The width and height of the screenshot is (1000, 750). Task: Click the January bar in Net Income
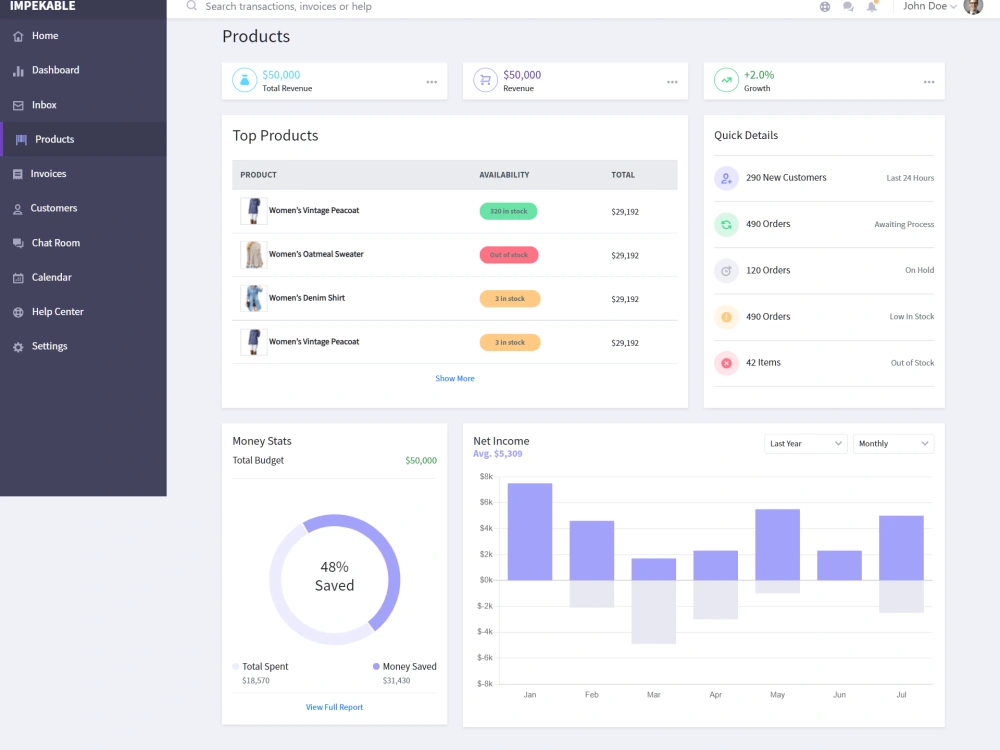pyautogui.click(x=530, y=532)
